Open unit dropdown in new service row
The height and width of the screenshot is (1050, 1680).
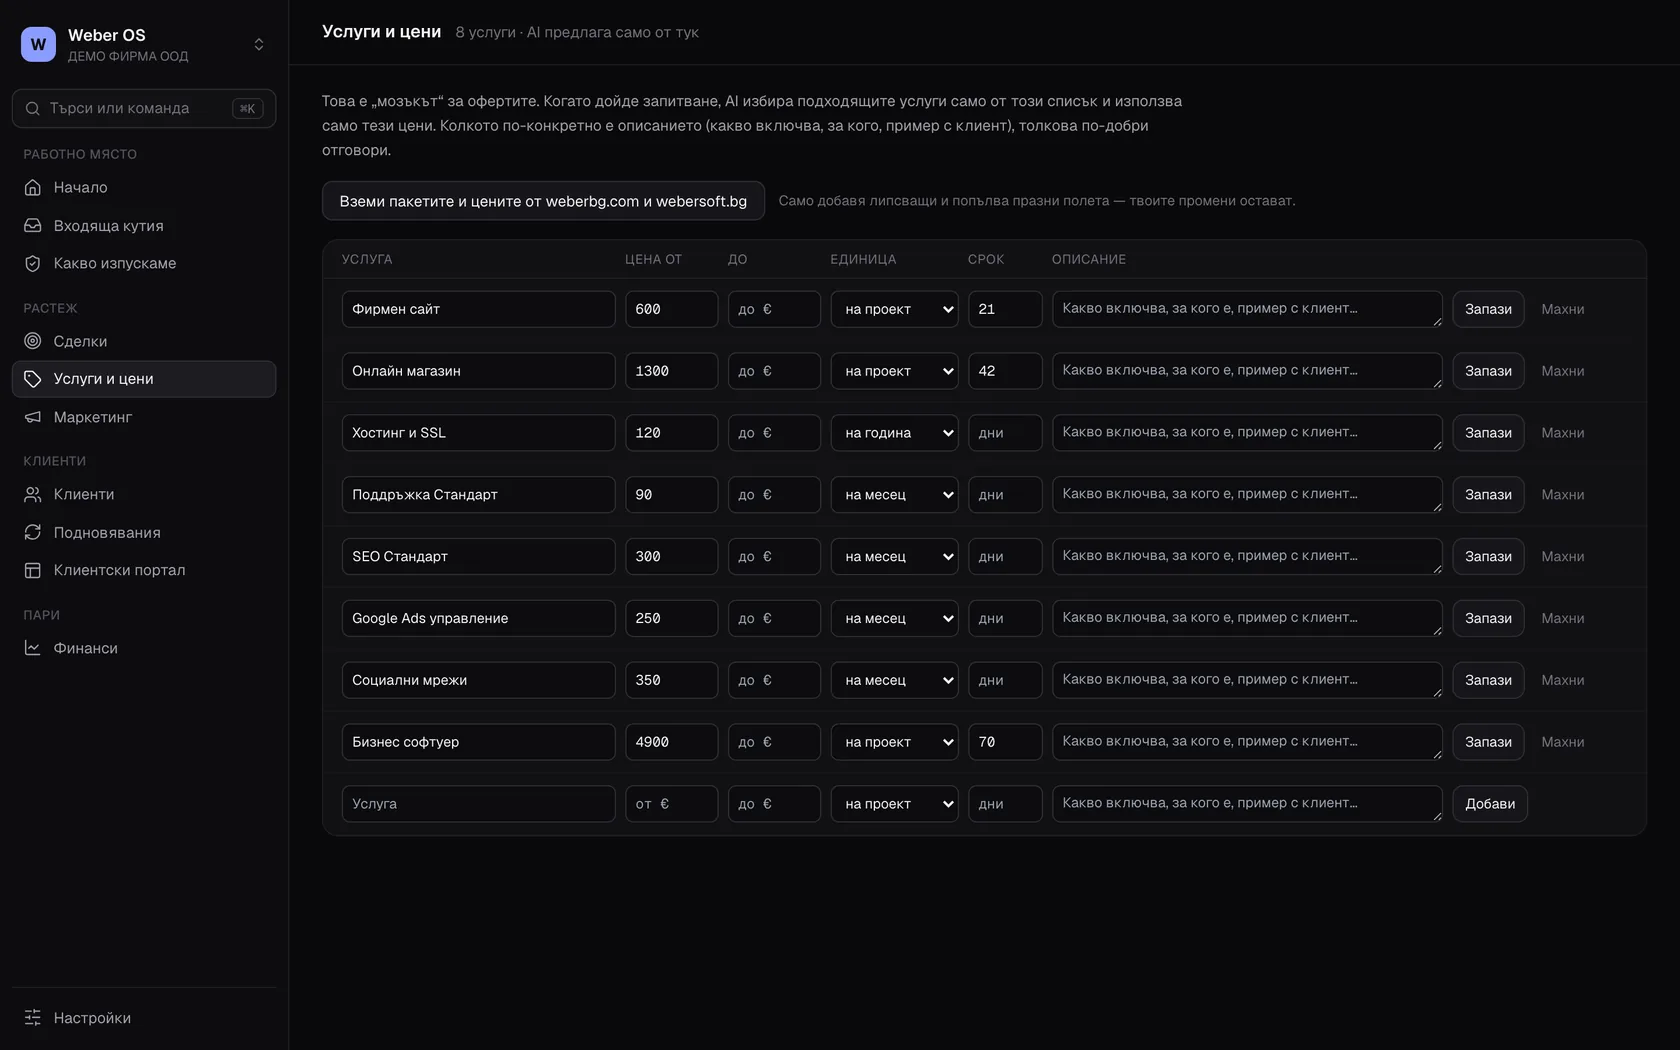coord(894,804)
